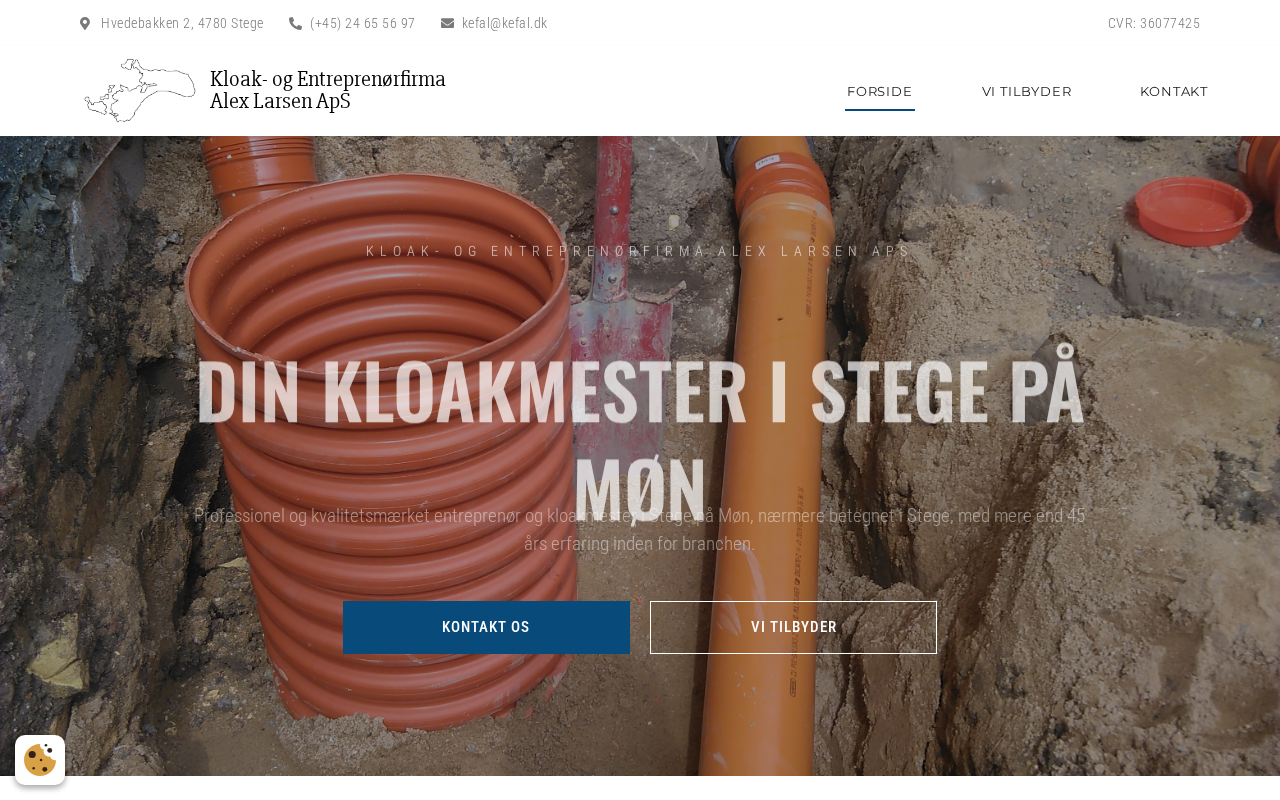The image size is (1280, 800).
Task: Click the kefal@kefal.dk email link
Action: pos(504,23)
